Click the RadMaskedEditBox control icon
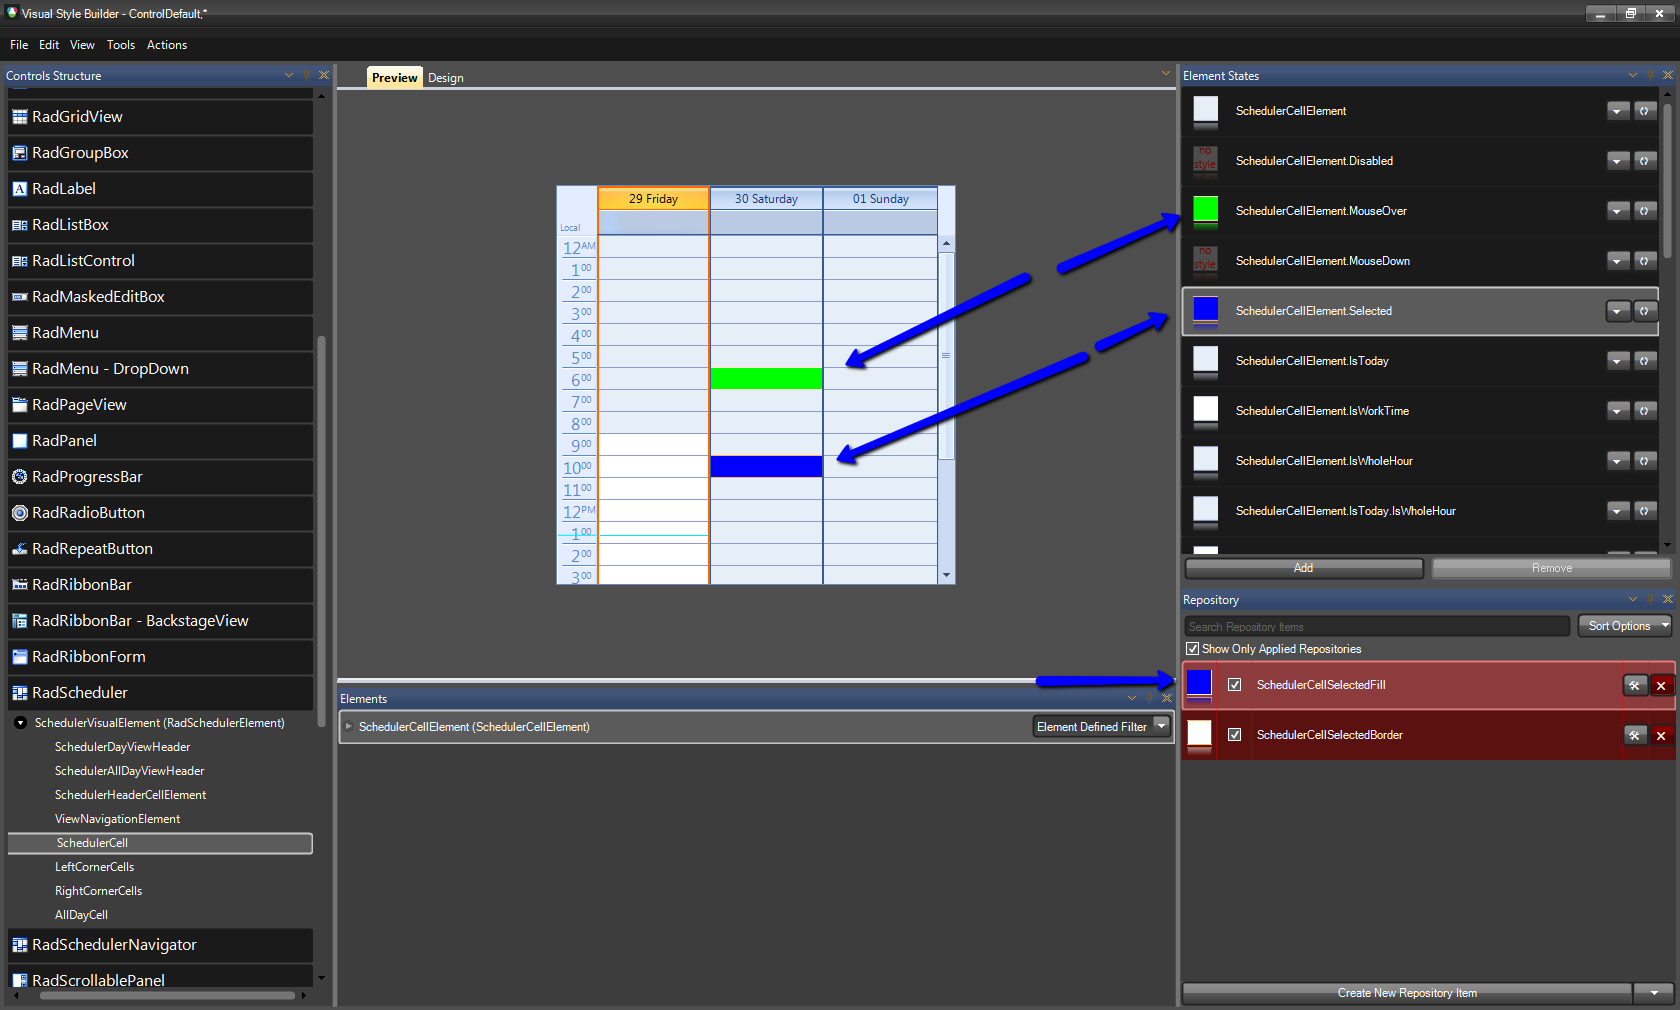Screen dimensions: 1680x1010 (x=19, y=297)
